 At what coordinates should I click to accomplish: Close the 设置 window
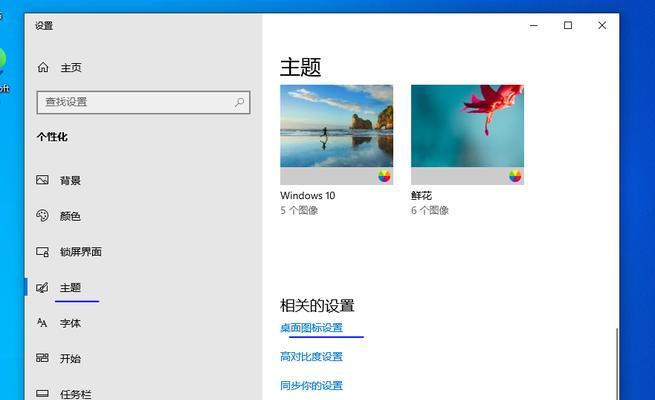(602, 25)
